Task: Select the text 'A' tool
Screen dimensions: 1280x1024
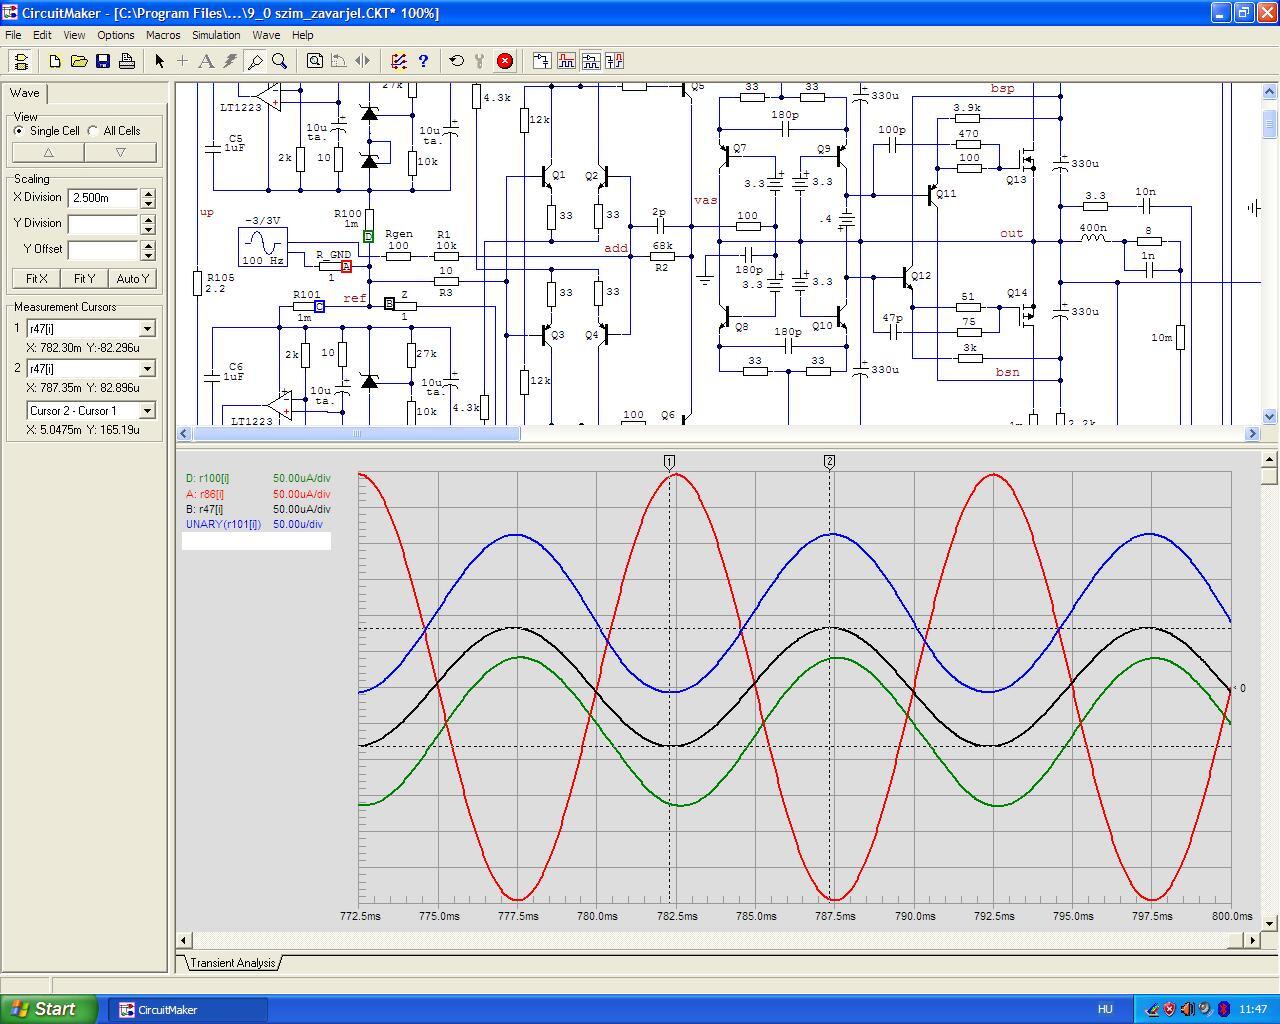Action: [x=206, y=61]
